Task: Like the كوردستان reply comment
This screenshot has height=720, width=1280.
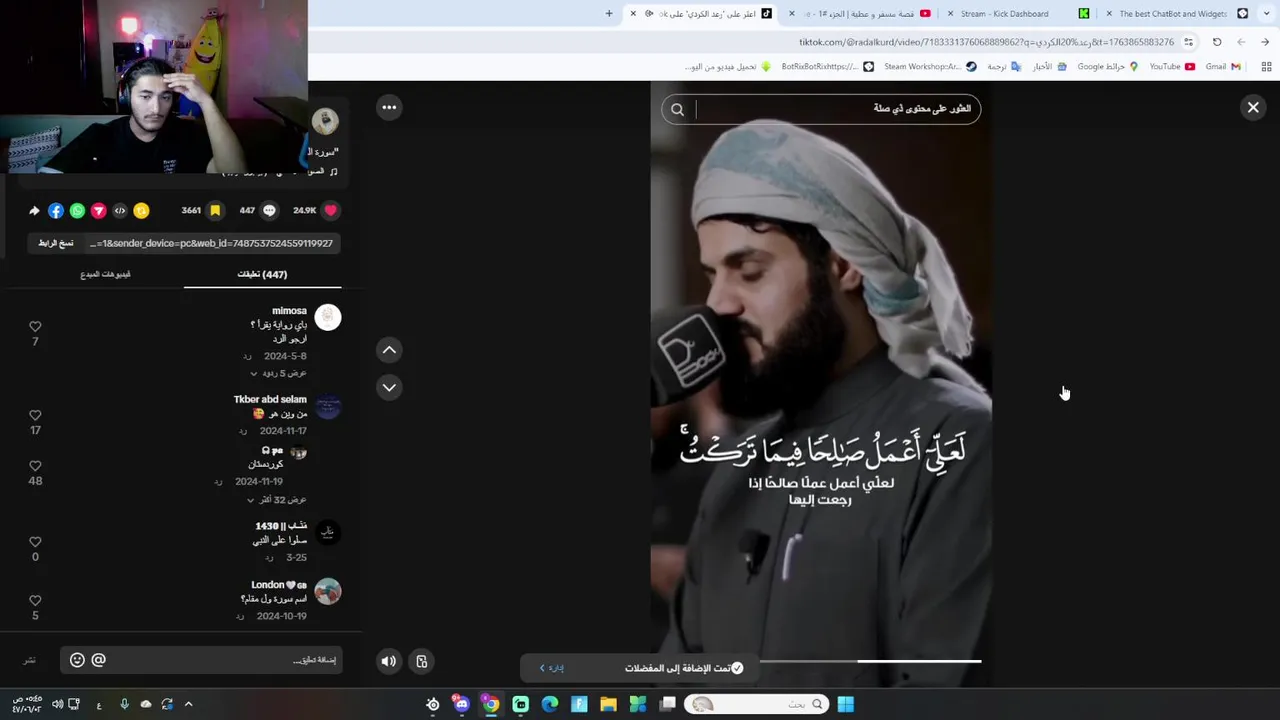Action: (x=35, y=466)
